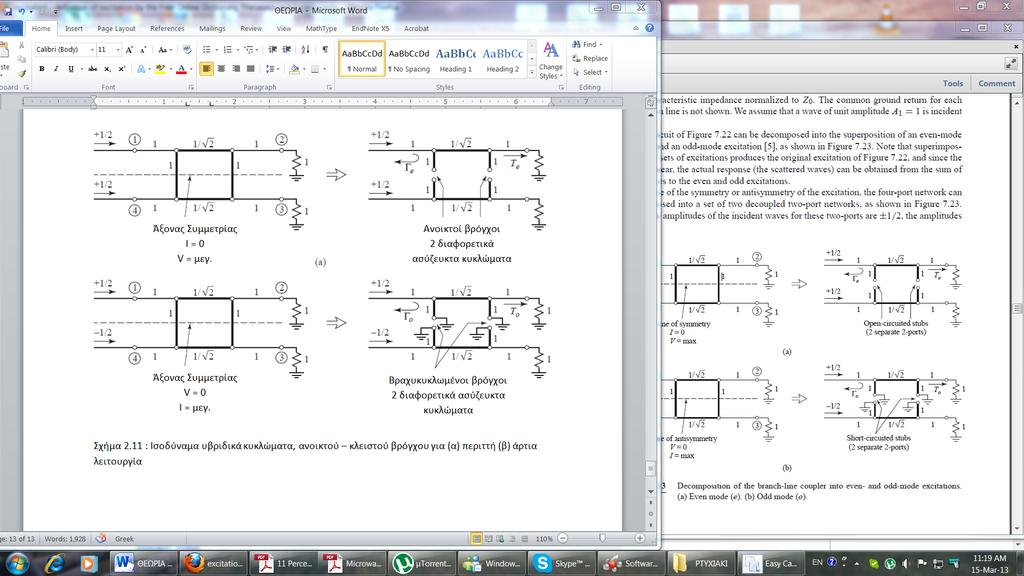Switch to Insert tab

[74, 29]
